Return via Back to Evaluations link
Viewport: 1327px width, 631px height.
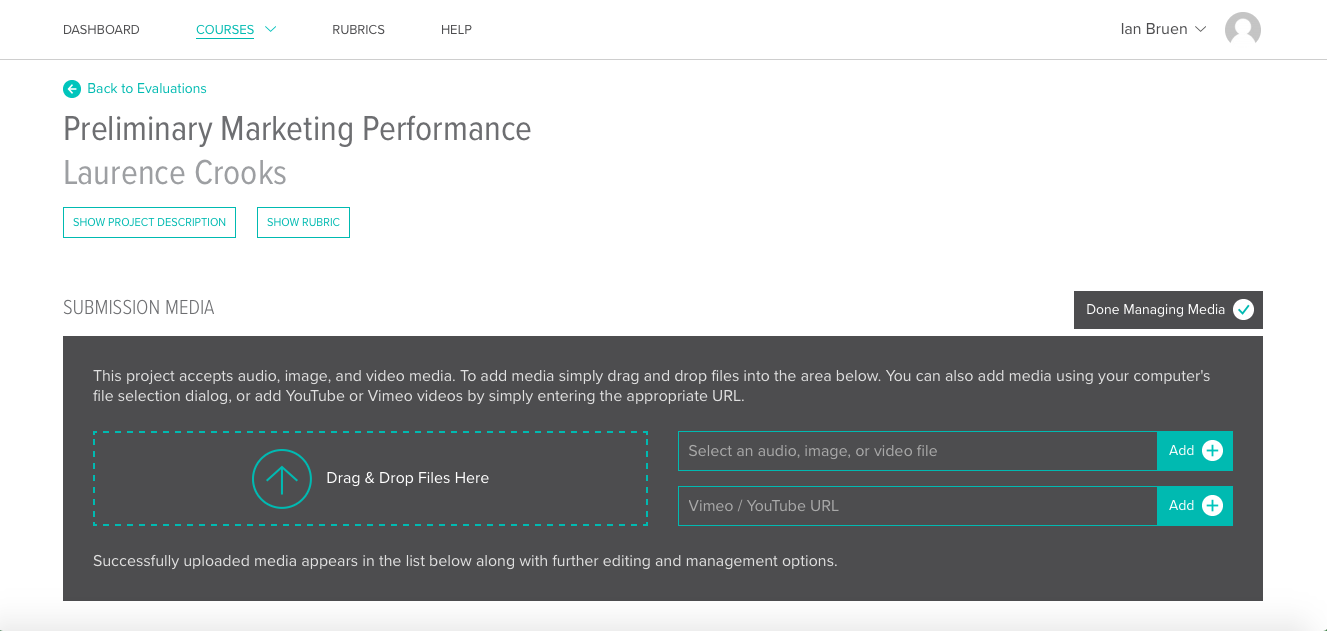point(147,88)
